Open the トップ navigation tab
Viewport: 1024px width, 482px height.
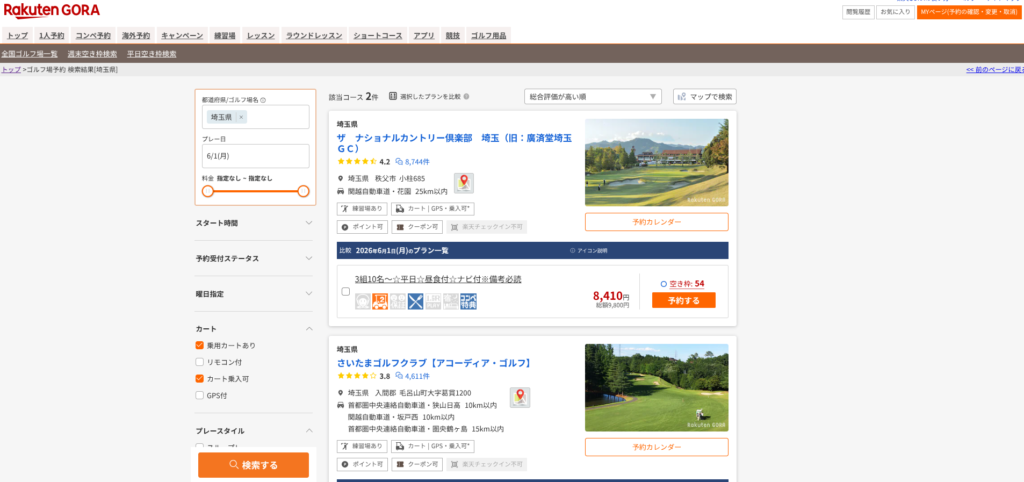17,35
